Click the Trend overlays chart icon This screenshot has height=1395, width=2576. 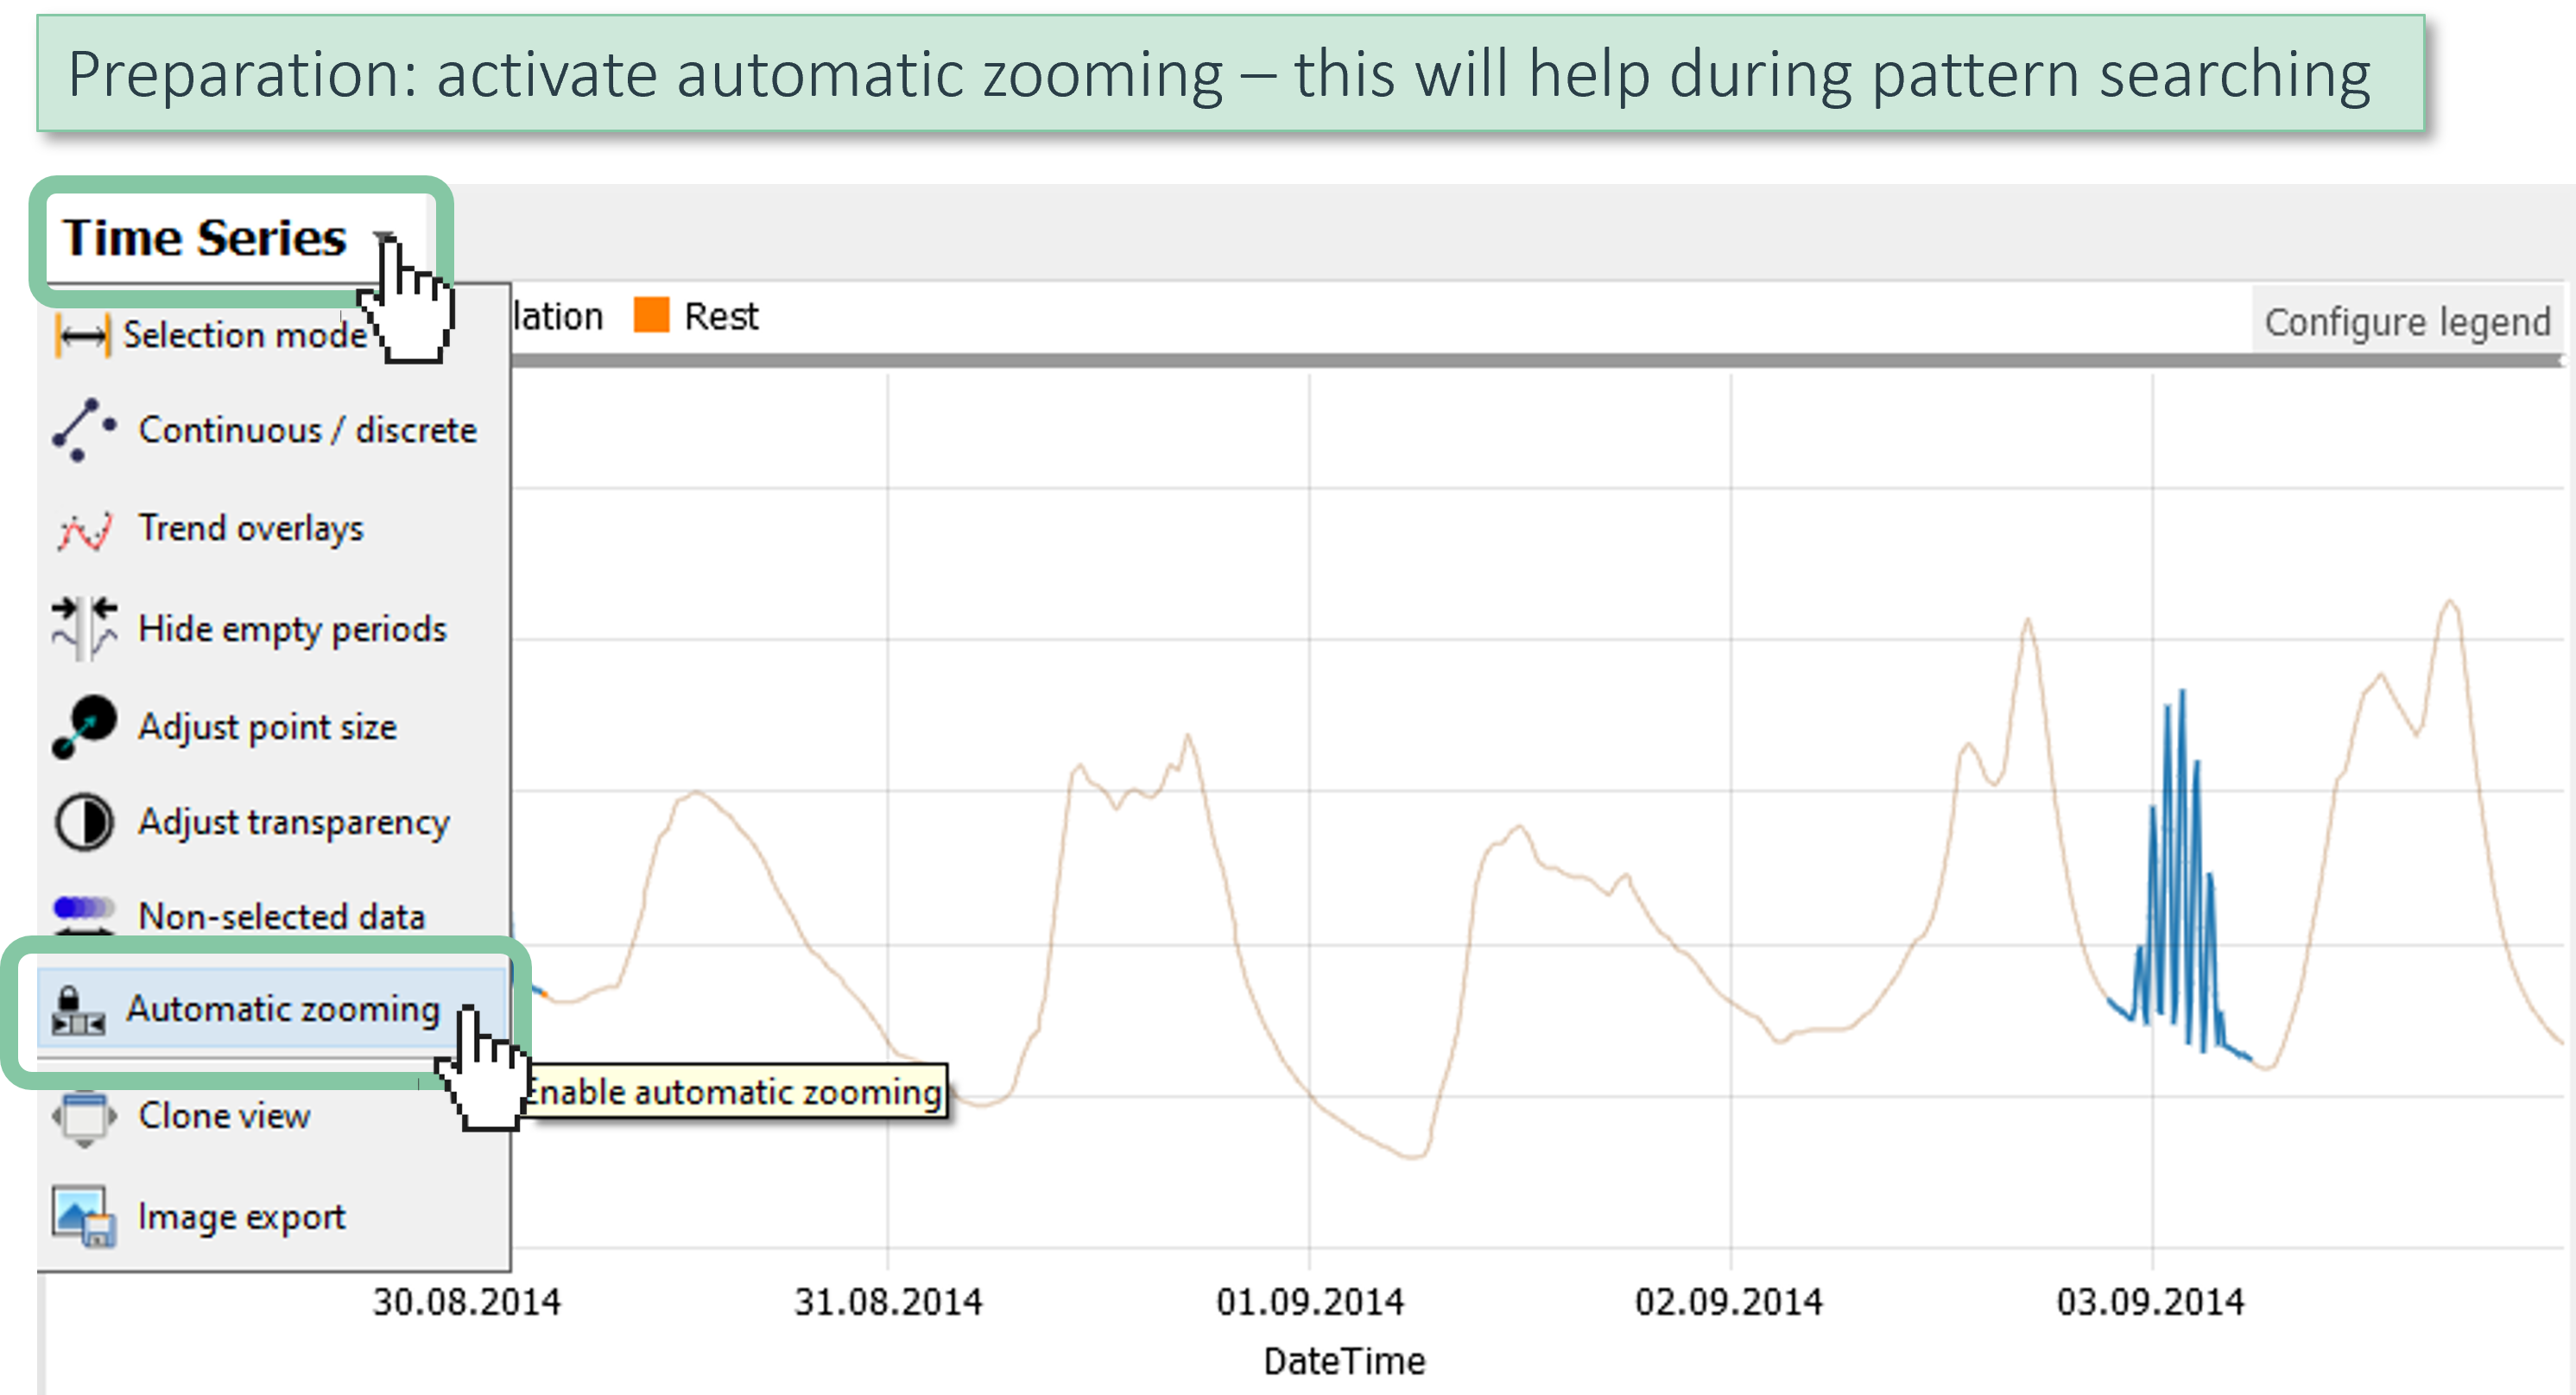click(x=84, y=530)
